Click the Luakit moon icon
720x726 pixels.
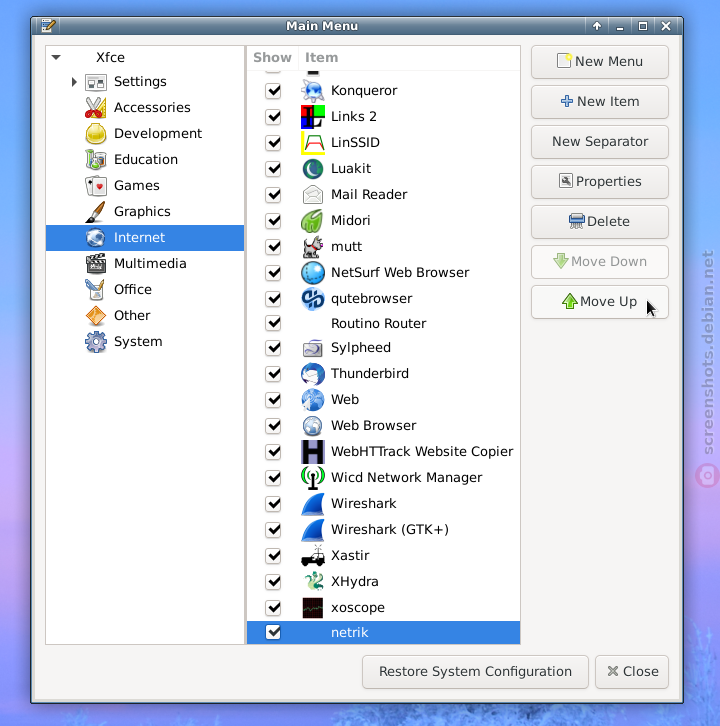313,169
